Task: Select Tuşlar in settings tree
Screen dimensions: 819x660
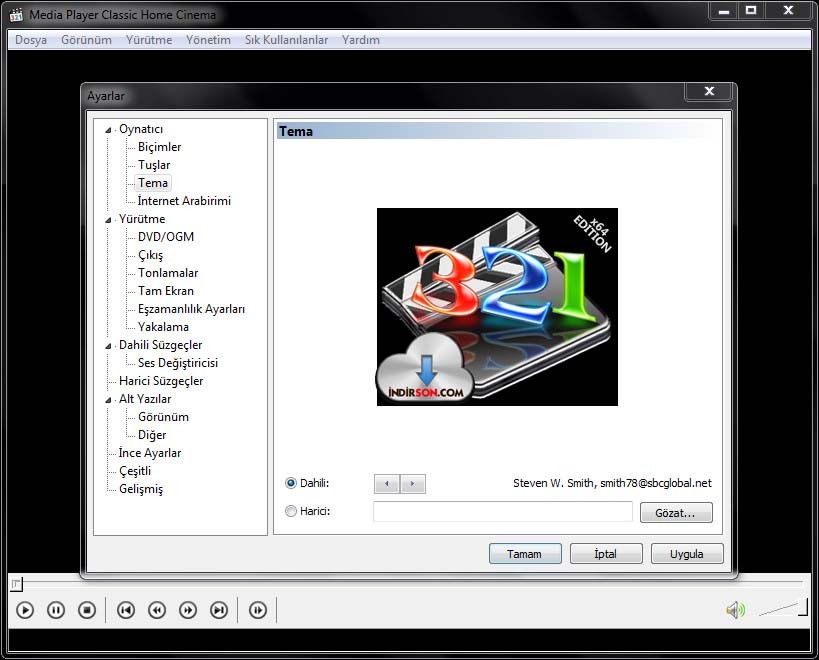Action: pyautogui.click(x=154, y=165)
